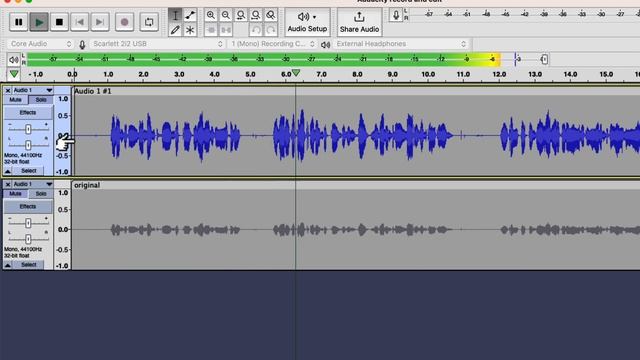Click the 'Audio 1 #1' clip title bar
The height and width of the screenshot is (360, 640).
pos(355,91)
